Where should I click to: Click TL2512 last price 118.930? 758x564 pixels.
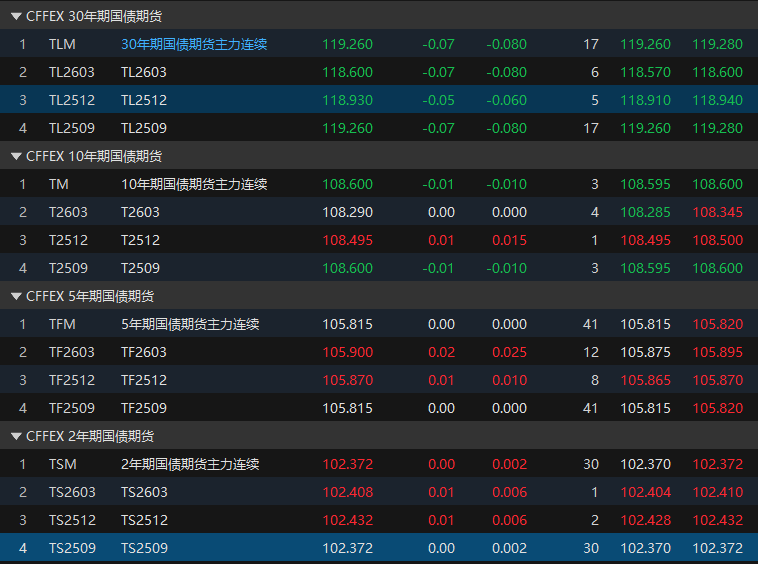coord(348,100)
